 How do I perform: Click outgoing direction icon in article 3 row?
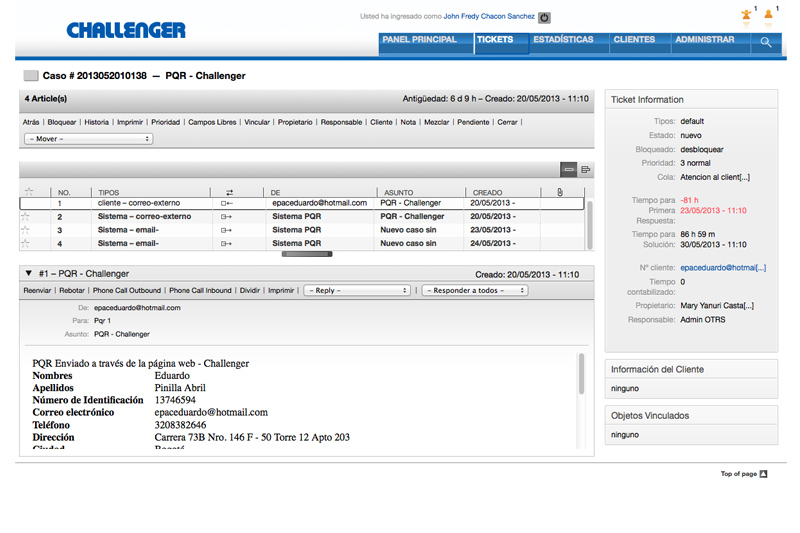click(x=226, y=230)
